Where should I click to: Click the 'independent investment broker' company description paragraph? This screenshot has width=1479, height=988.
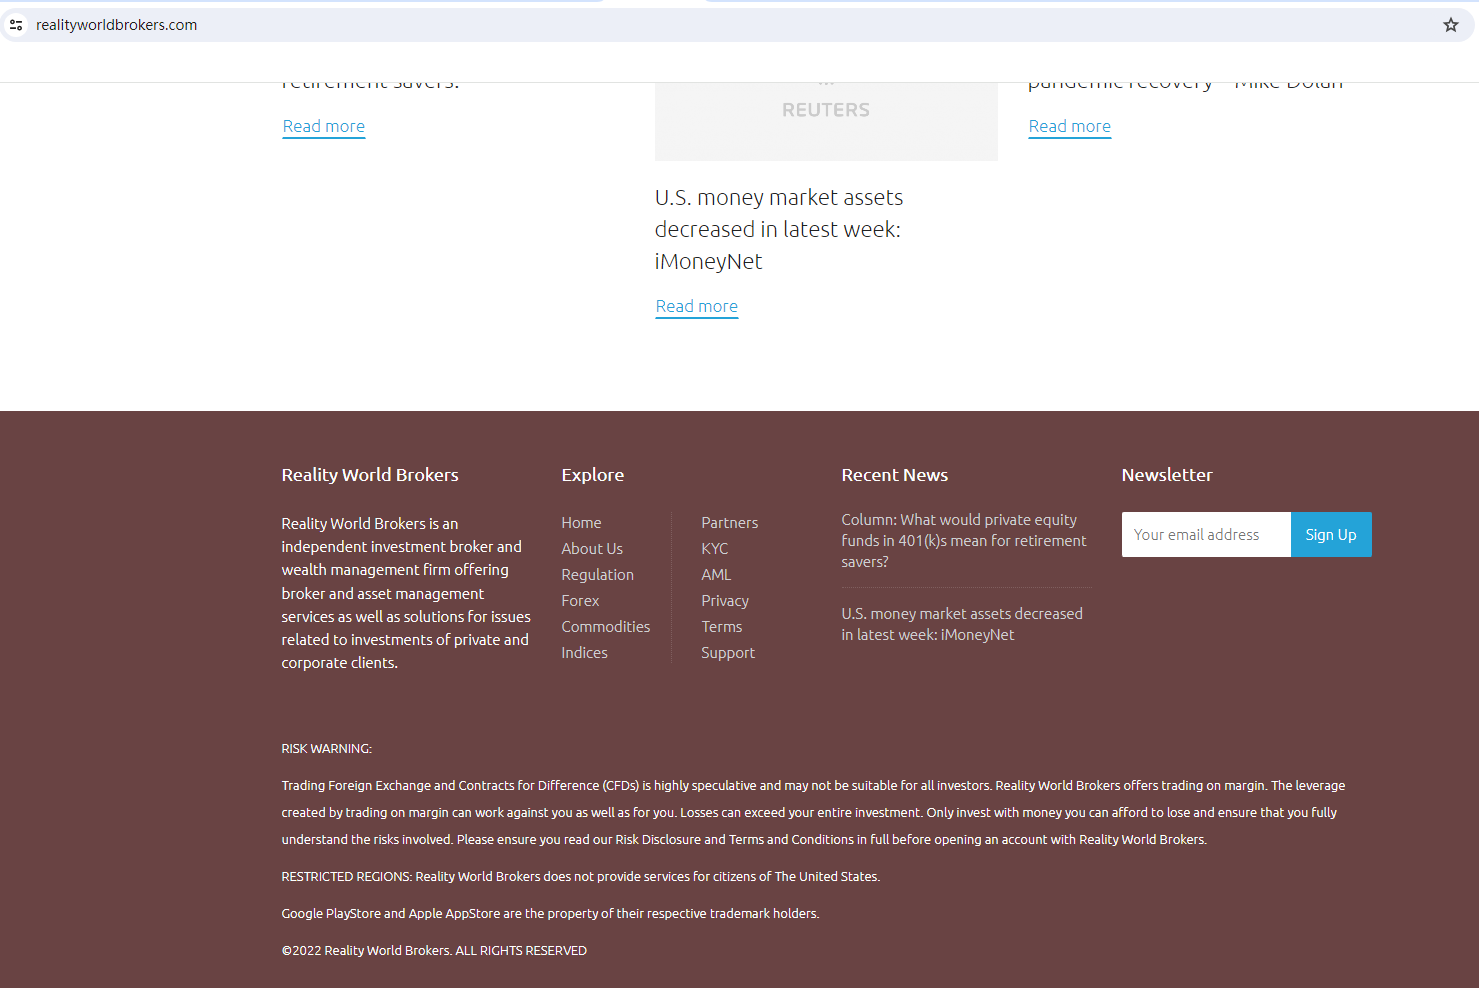point(406,593)
